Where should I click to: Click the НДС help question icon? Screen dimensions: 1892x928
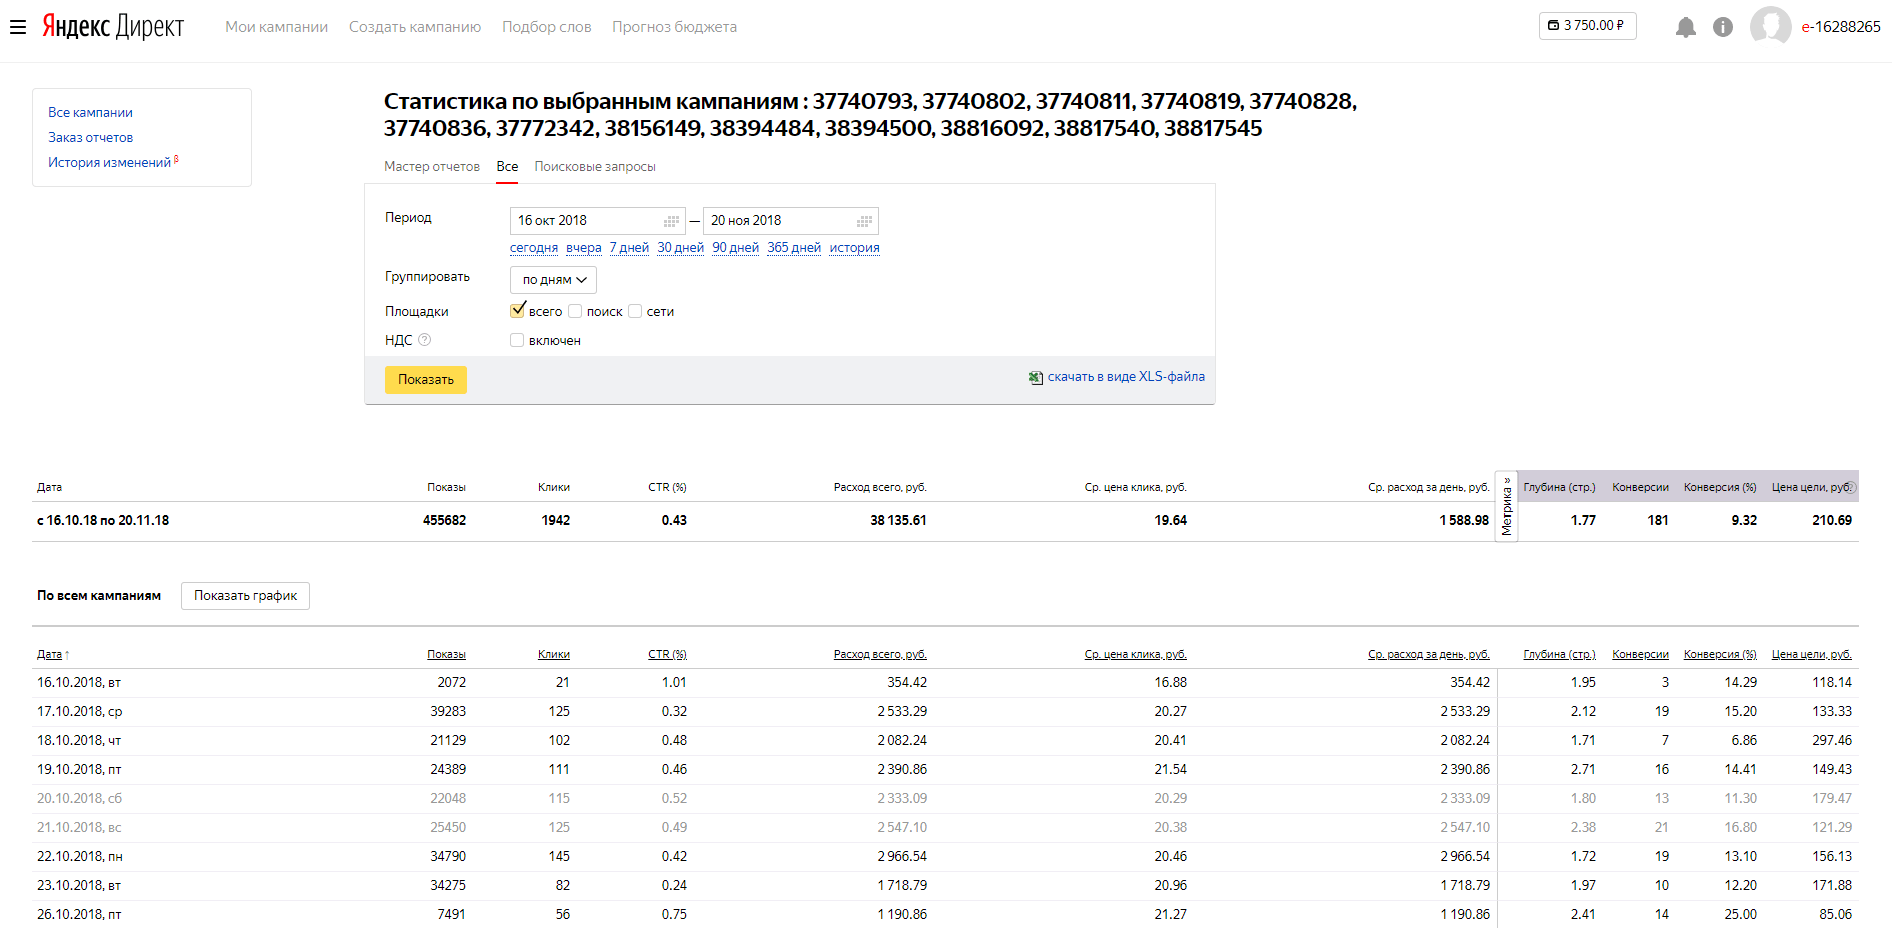425,340
